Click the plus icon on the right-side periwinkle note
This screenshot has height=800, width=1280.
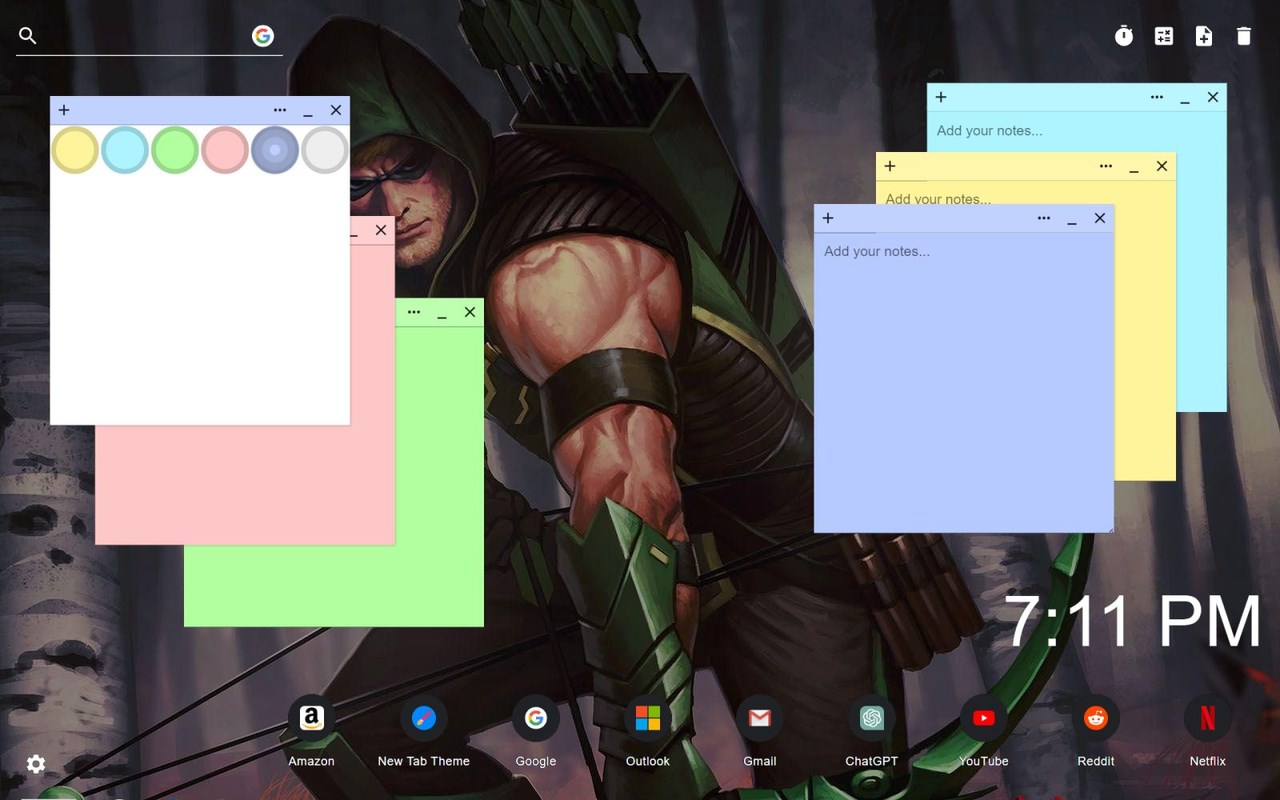[828, 218]
